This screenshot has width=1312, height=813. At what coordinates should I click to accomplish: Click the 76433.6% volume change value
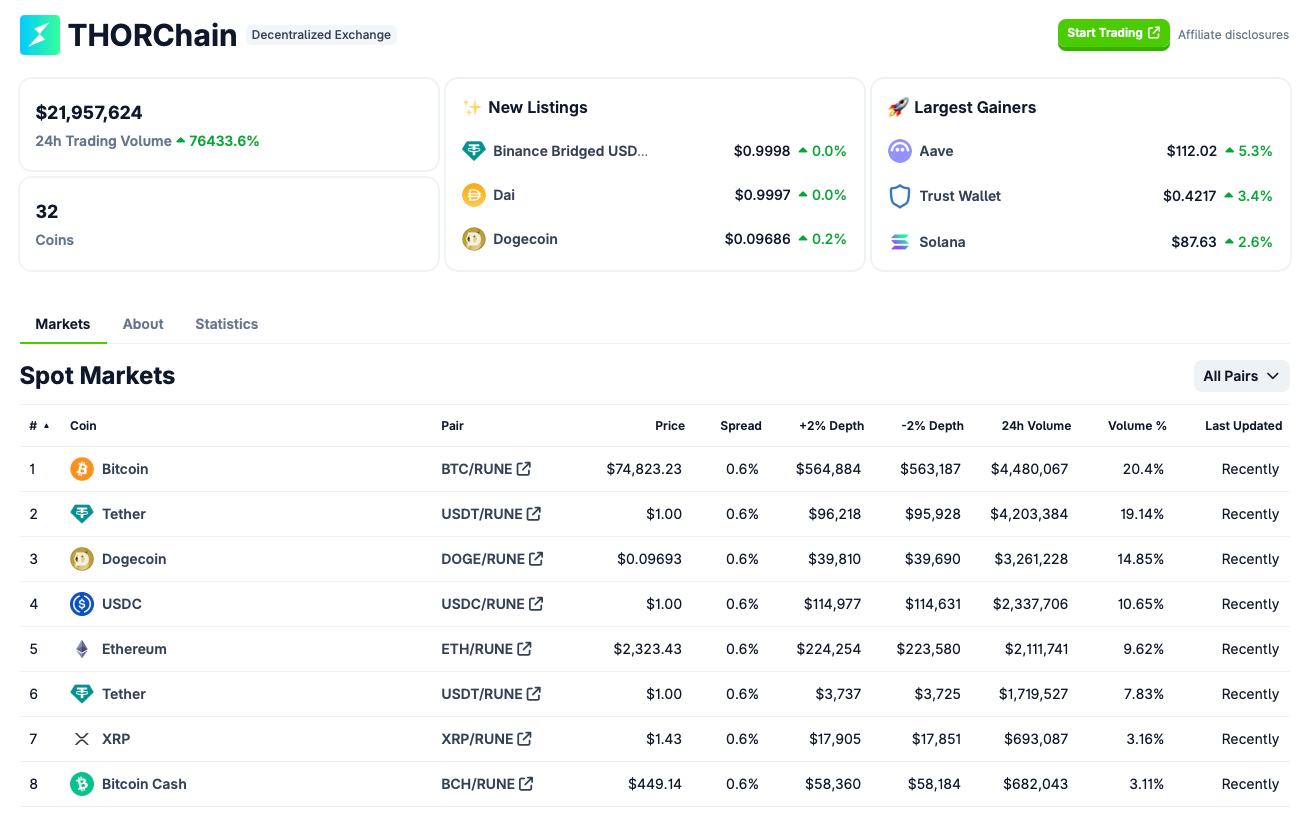click(224, 141)
